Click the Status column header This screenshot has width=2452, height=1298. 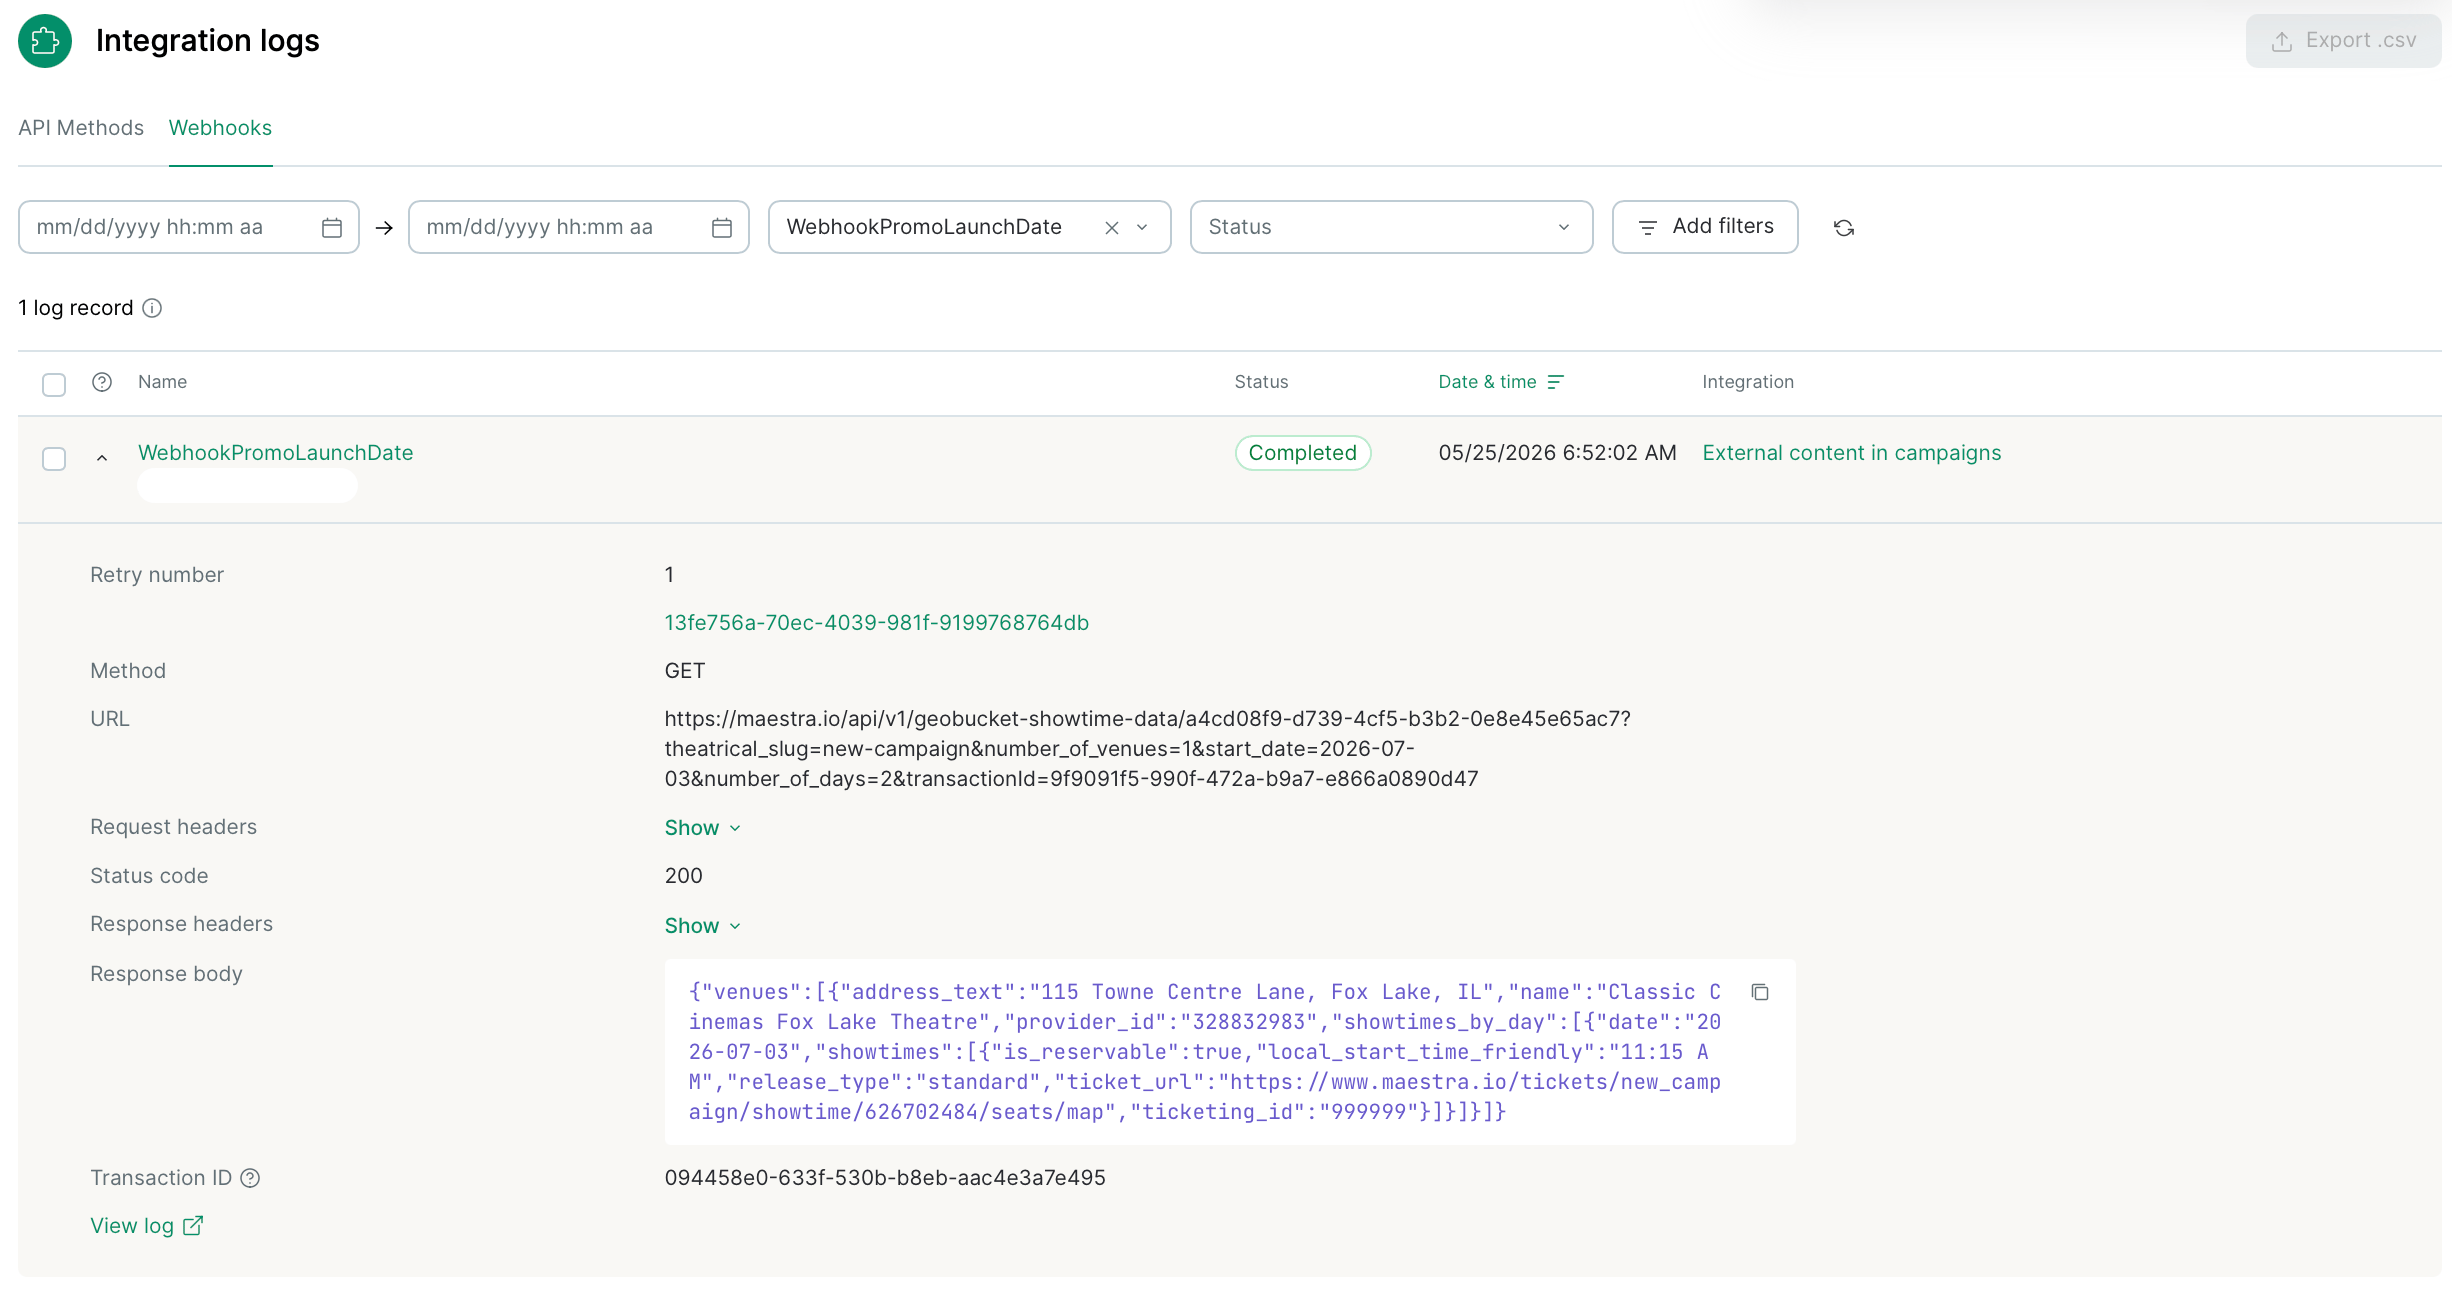tap(1261, 382)
